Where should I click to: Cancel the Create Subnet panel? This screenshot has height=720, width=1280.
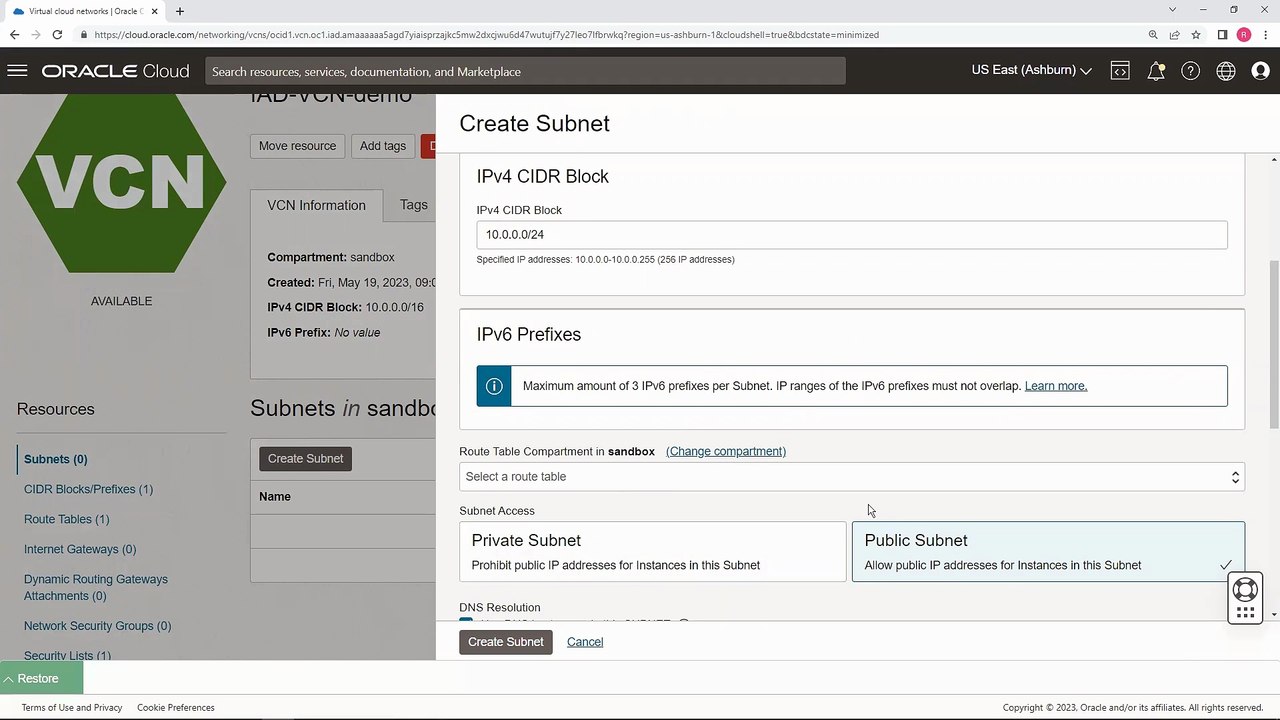coord(585,642)
